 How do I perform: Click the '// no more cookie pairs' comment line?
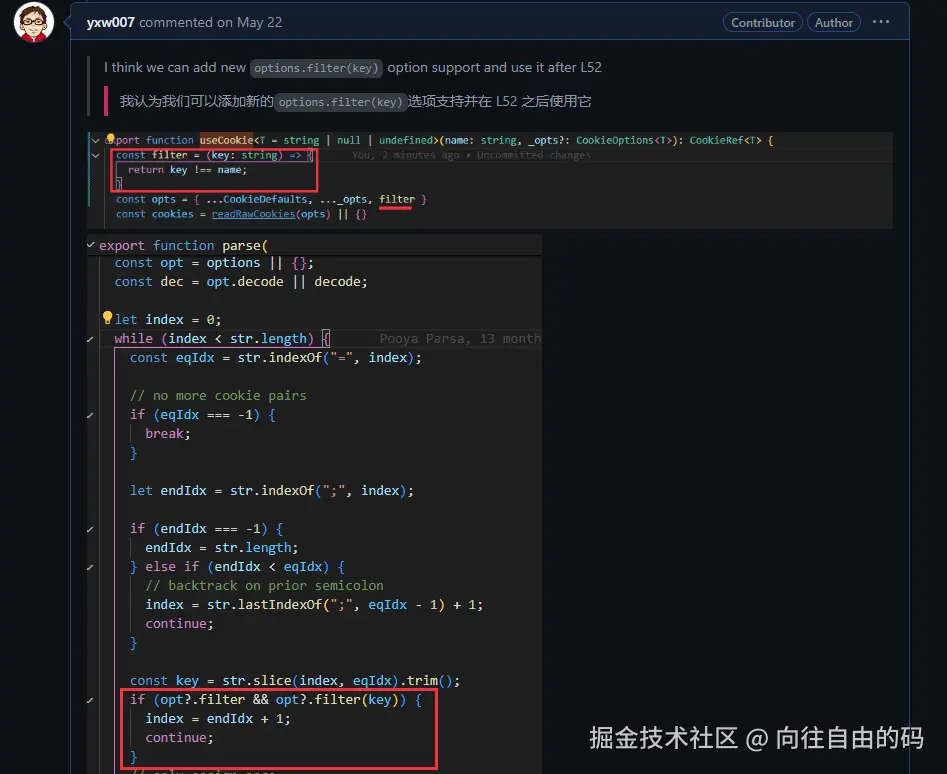click(218, 395)
